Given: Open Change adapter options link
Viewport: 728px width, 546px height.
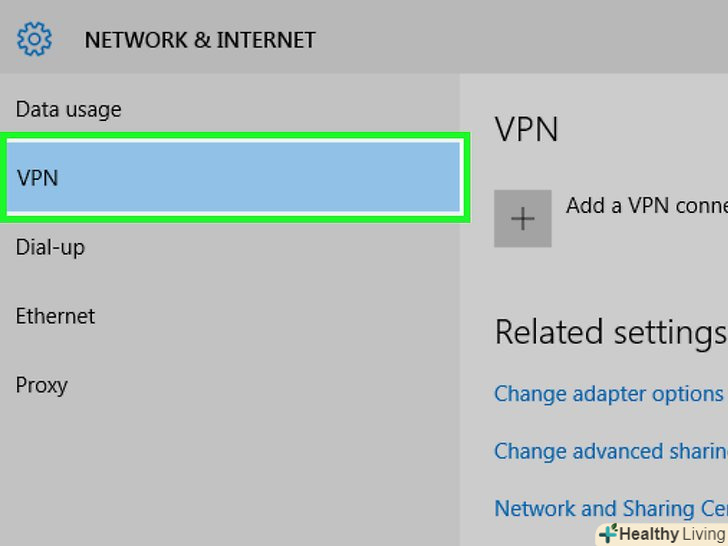Looking at the screenshot, I should (x=608, y=393).
